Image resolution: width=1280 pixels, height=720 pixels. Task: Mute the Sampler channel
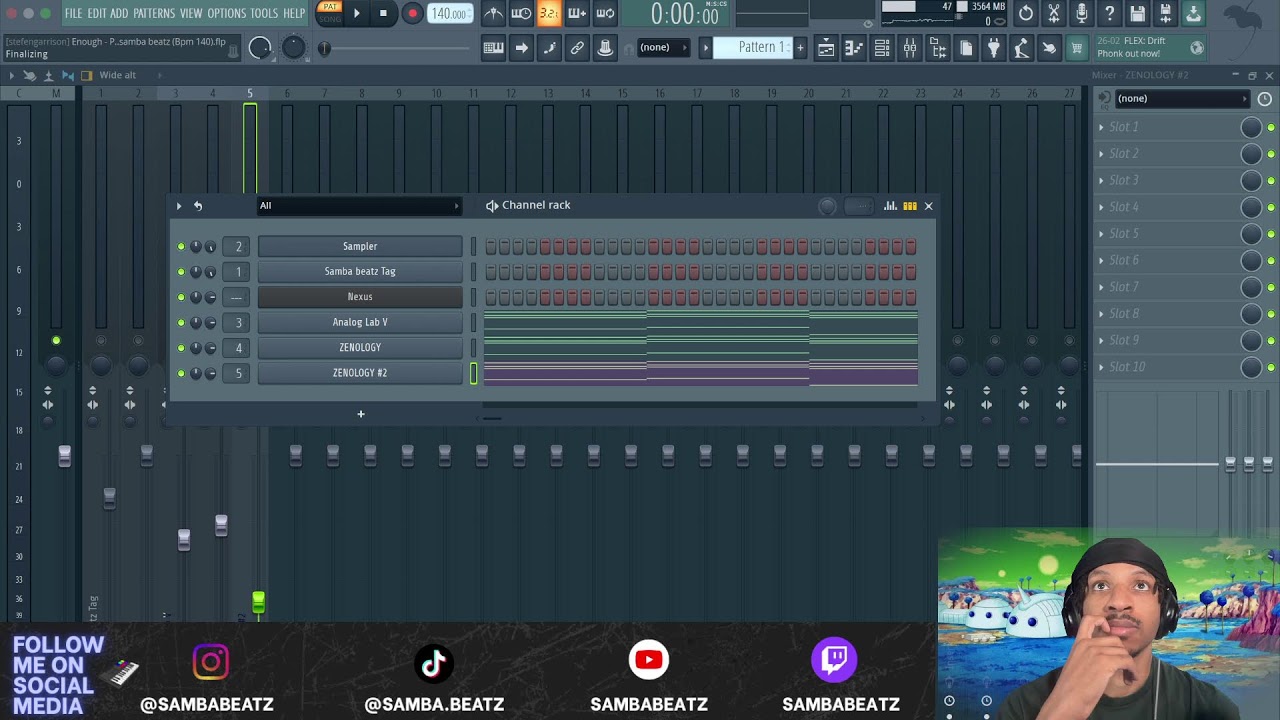click(x=181, y=246)
